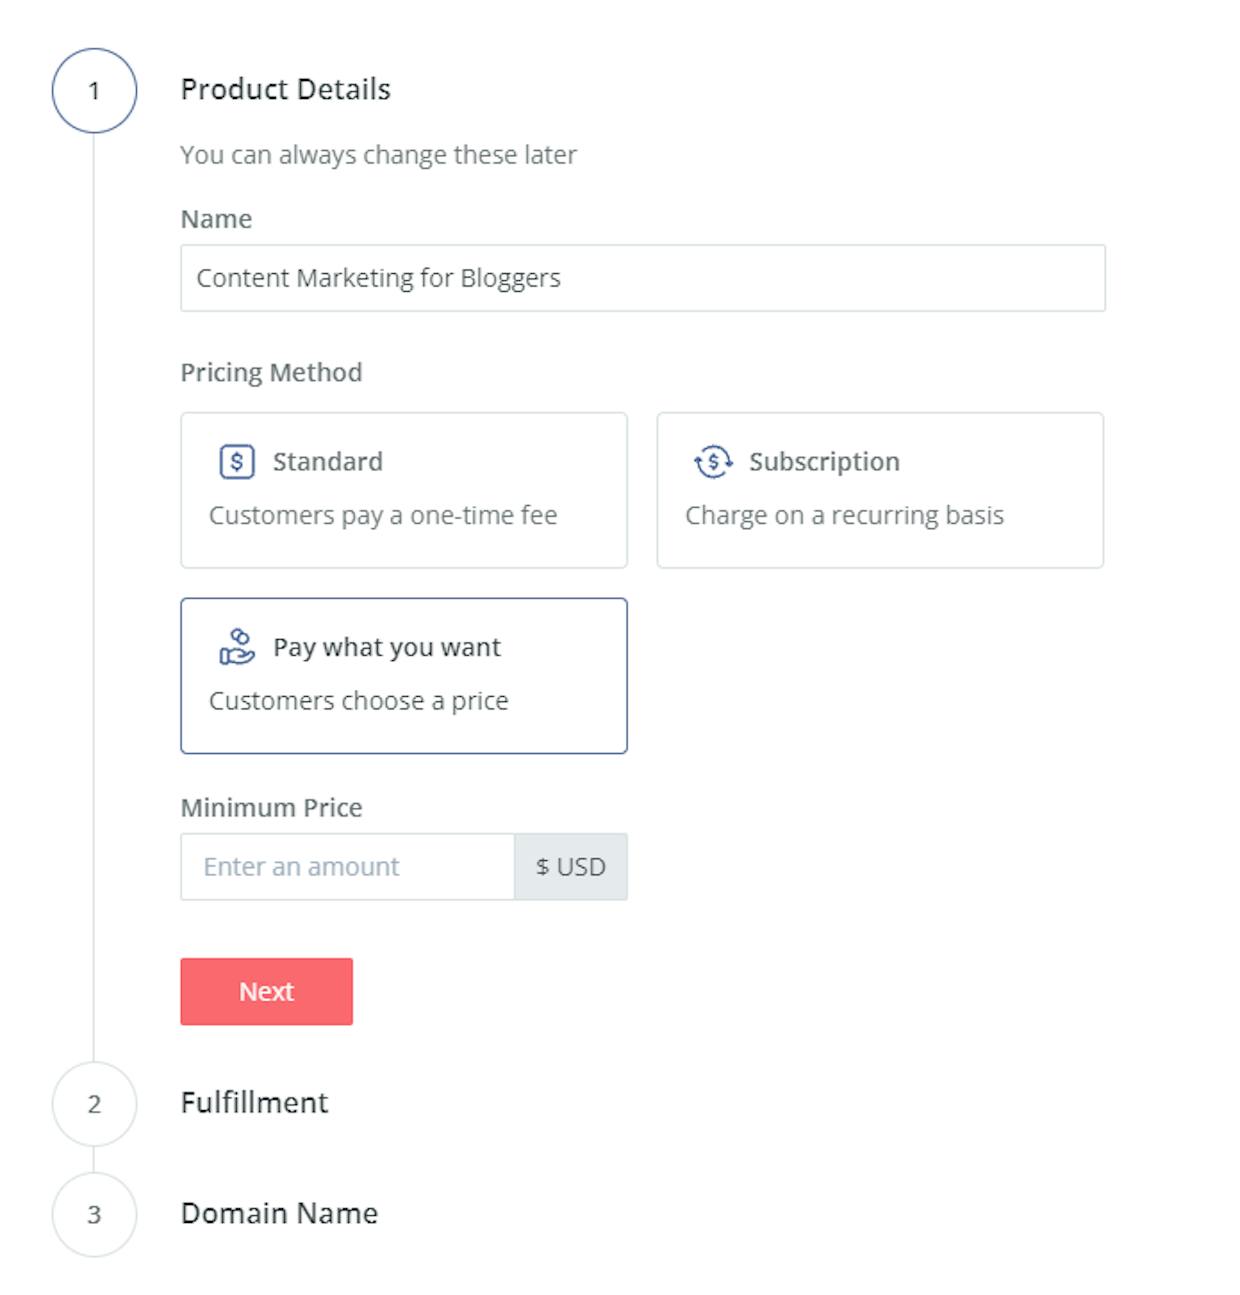Image resolution: width=1240 pixels, height=1295 pixels.
Task: Click the step 3 circle marker
Action: pos(94,1215)
